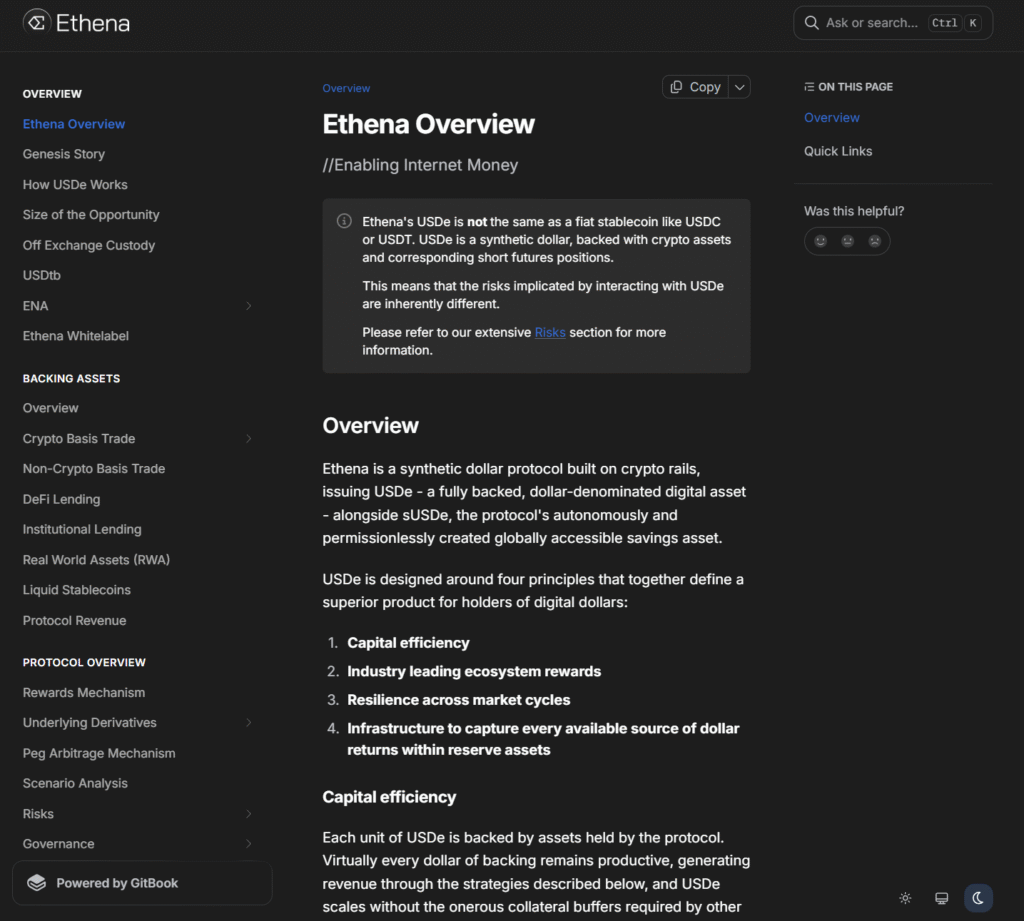Switch to light theme sun icon
This screenshot has height=921, width=1024.
(905, 898)
